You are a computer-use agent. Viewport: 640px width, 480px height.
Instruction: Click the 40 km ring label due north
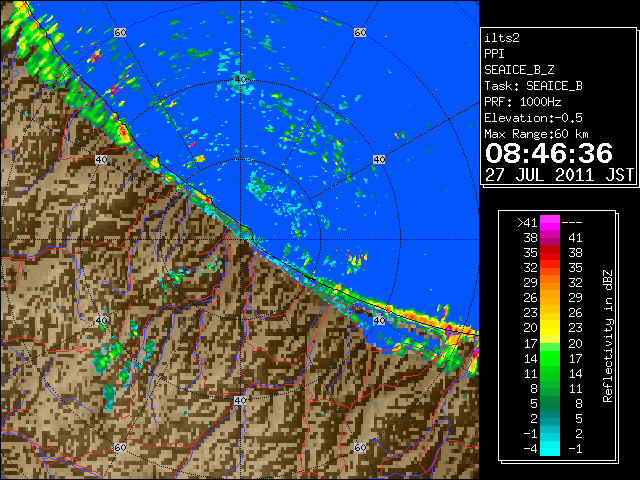240,80
